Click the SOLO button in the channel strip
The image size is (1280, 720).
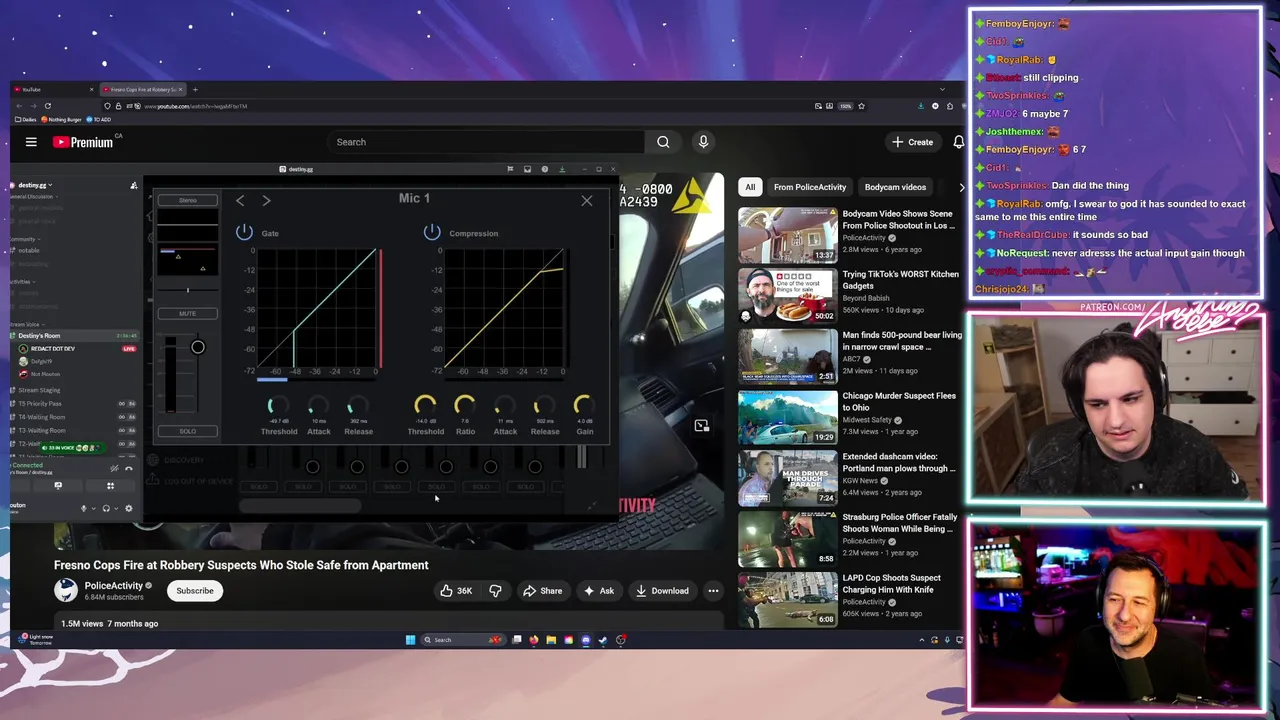click(187, 431)
